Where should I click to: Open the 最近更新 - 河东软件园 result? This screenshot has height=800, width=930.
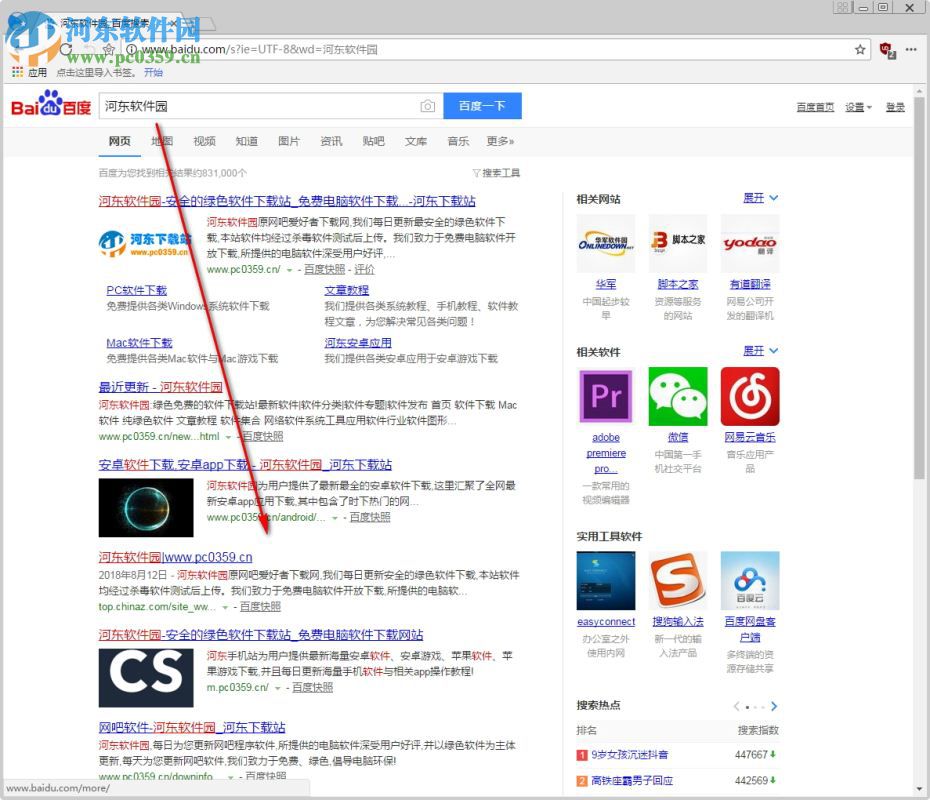click(160, 387)
